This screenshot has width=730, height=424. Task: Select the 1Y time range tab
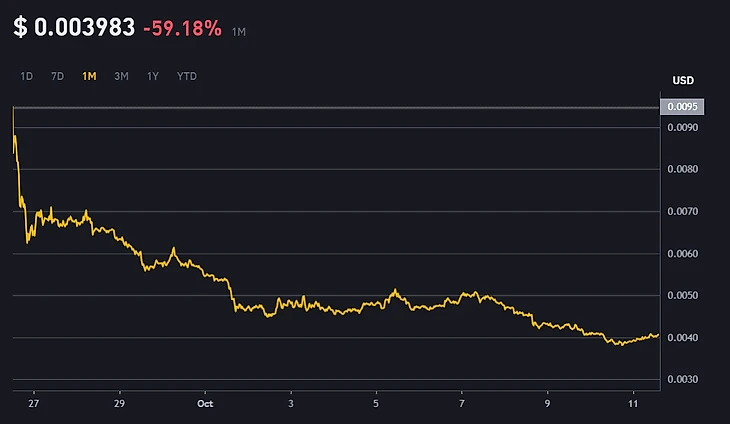pyautogui.click(x=152, y=76)
